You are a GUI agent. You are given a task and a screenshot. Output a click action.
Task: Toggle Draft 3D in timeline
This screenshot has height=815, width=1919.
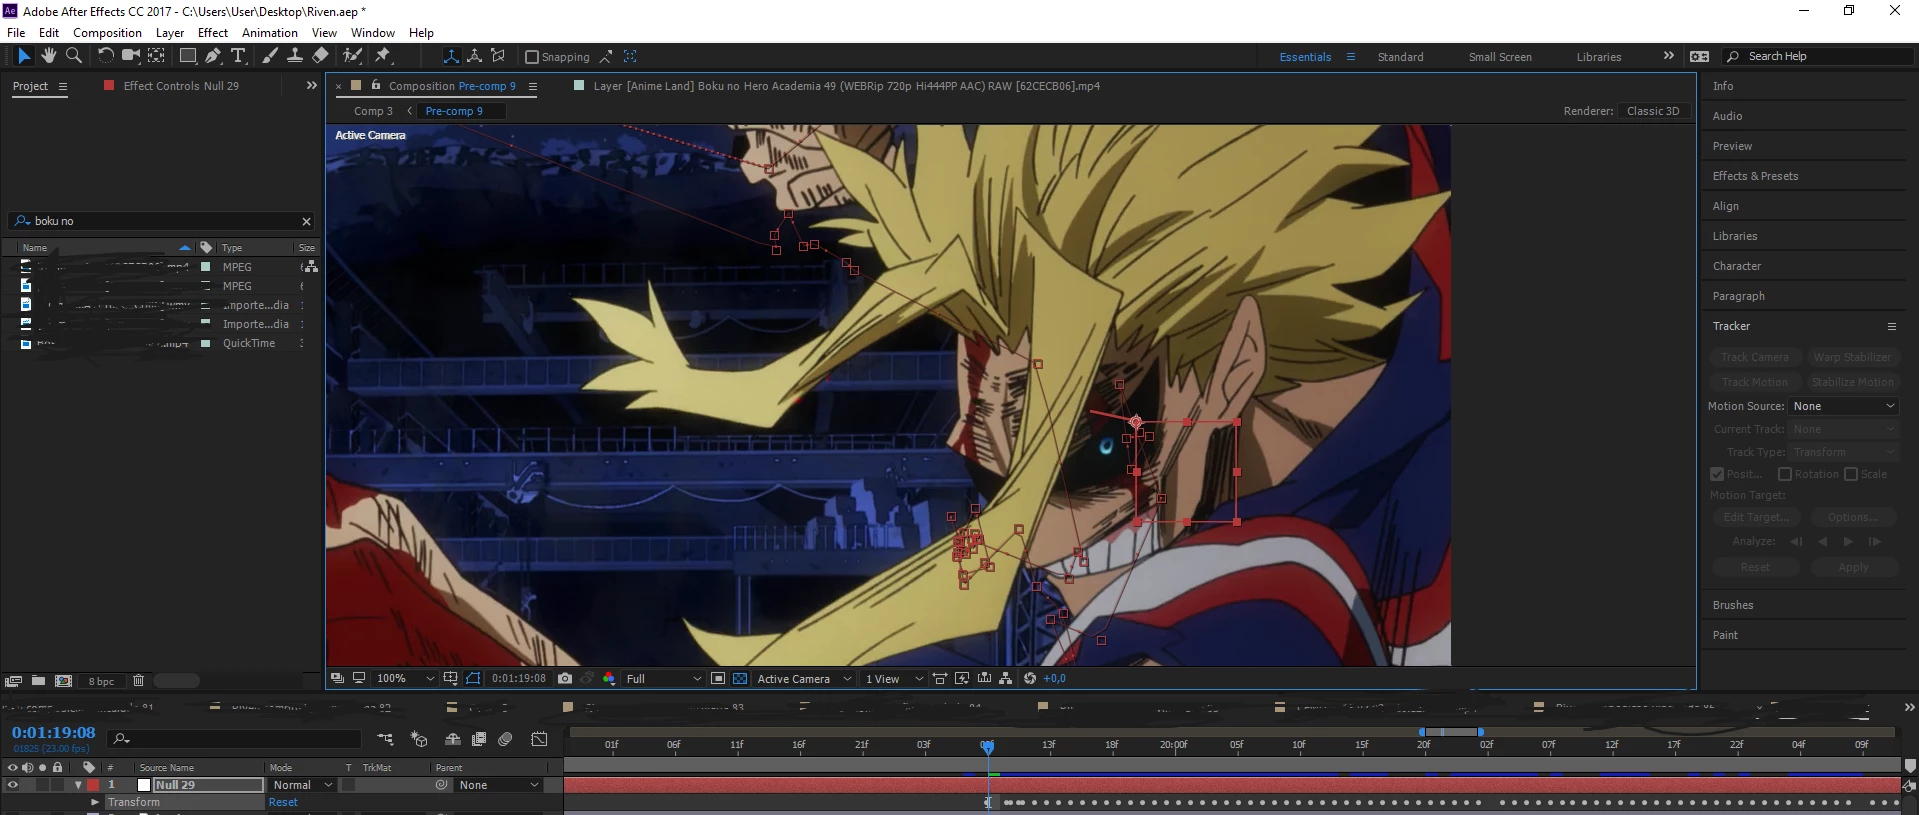419,739
